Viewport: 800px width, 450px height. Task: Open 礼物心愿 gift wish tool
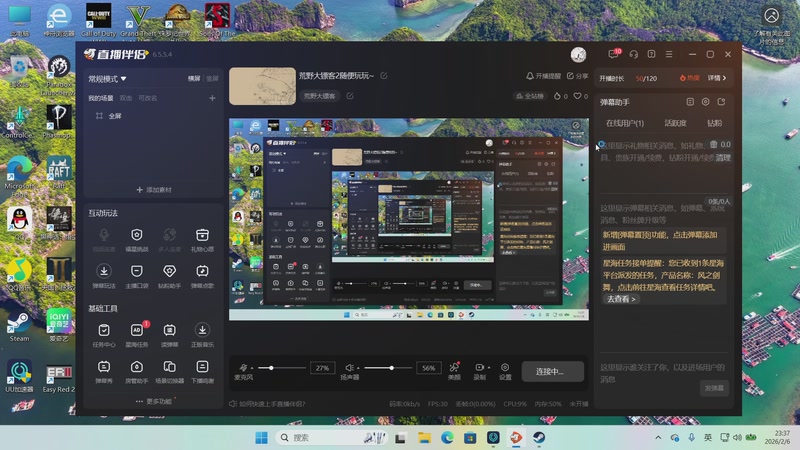202,240
